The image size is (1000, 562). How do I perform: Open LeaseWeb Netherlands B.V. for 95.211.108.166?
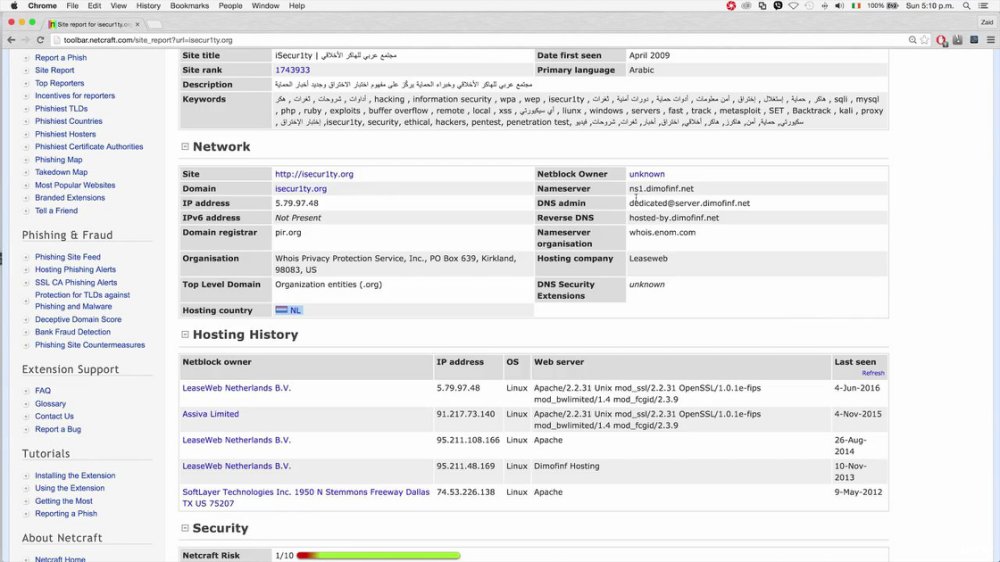coord(237,440)
